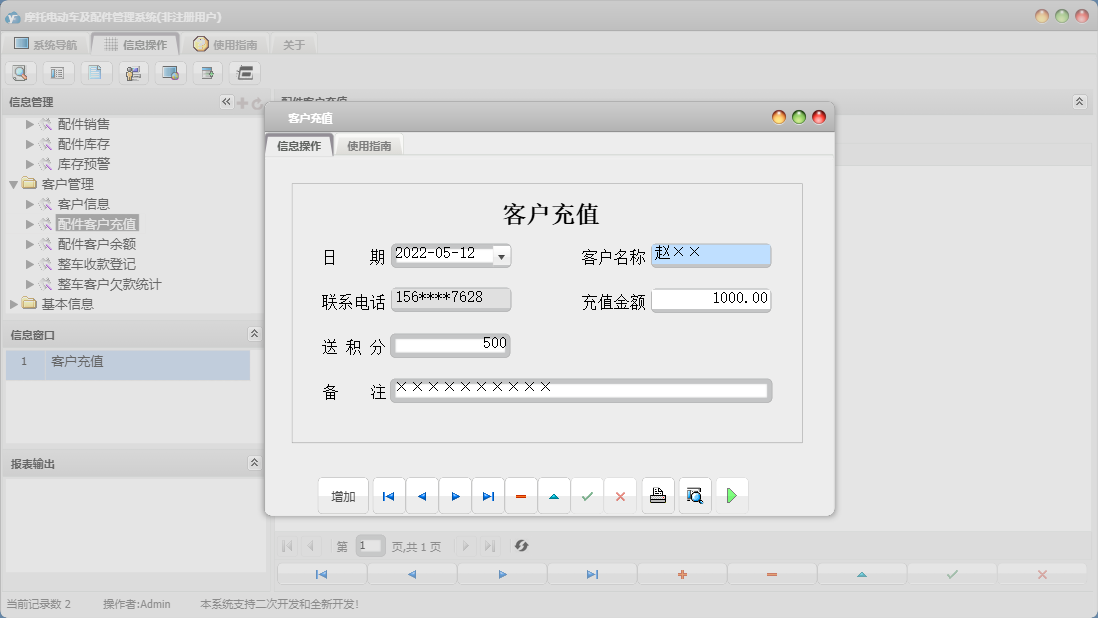
Task: Open the 2022-05-12 date dropdown
Action: (x=501, y=255)
